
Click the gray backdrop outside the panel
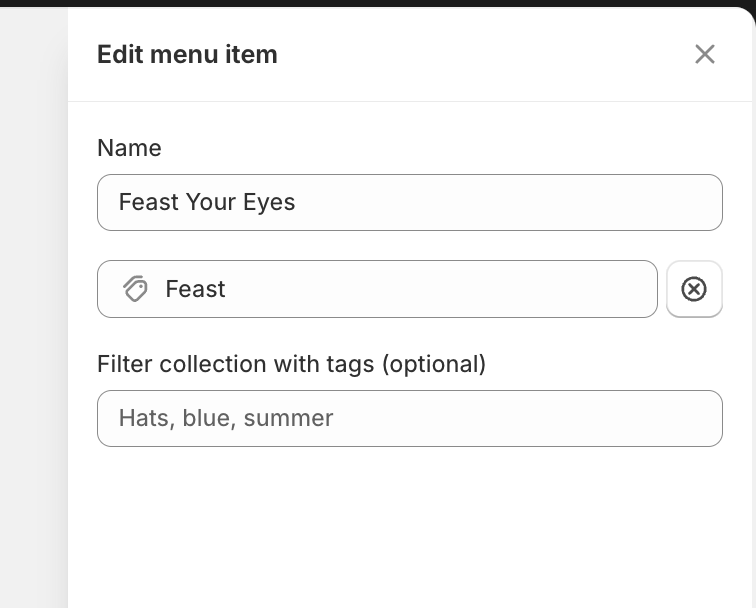(x=33, y=300)
